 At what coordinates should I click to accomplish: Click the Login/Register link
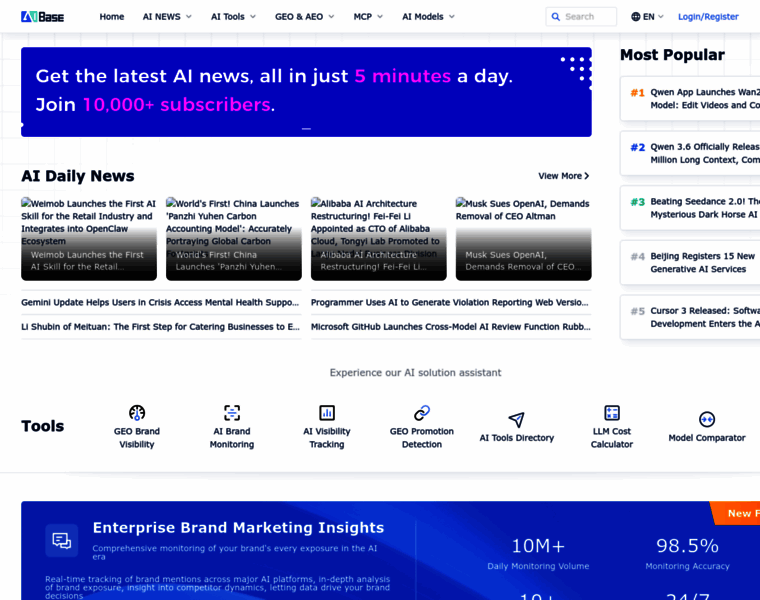click(x=708, y=17)
